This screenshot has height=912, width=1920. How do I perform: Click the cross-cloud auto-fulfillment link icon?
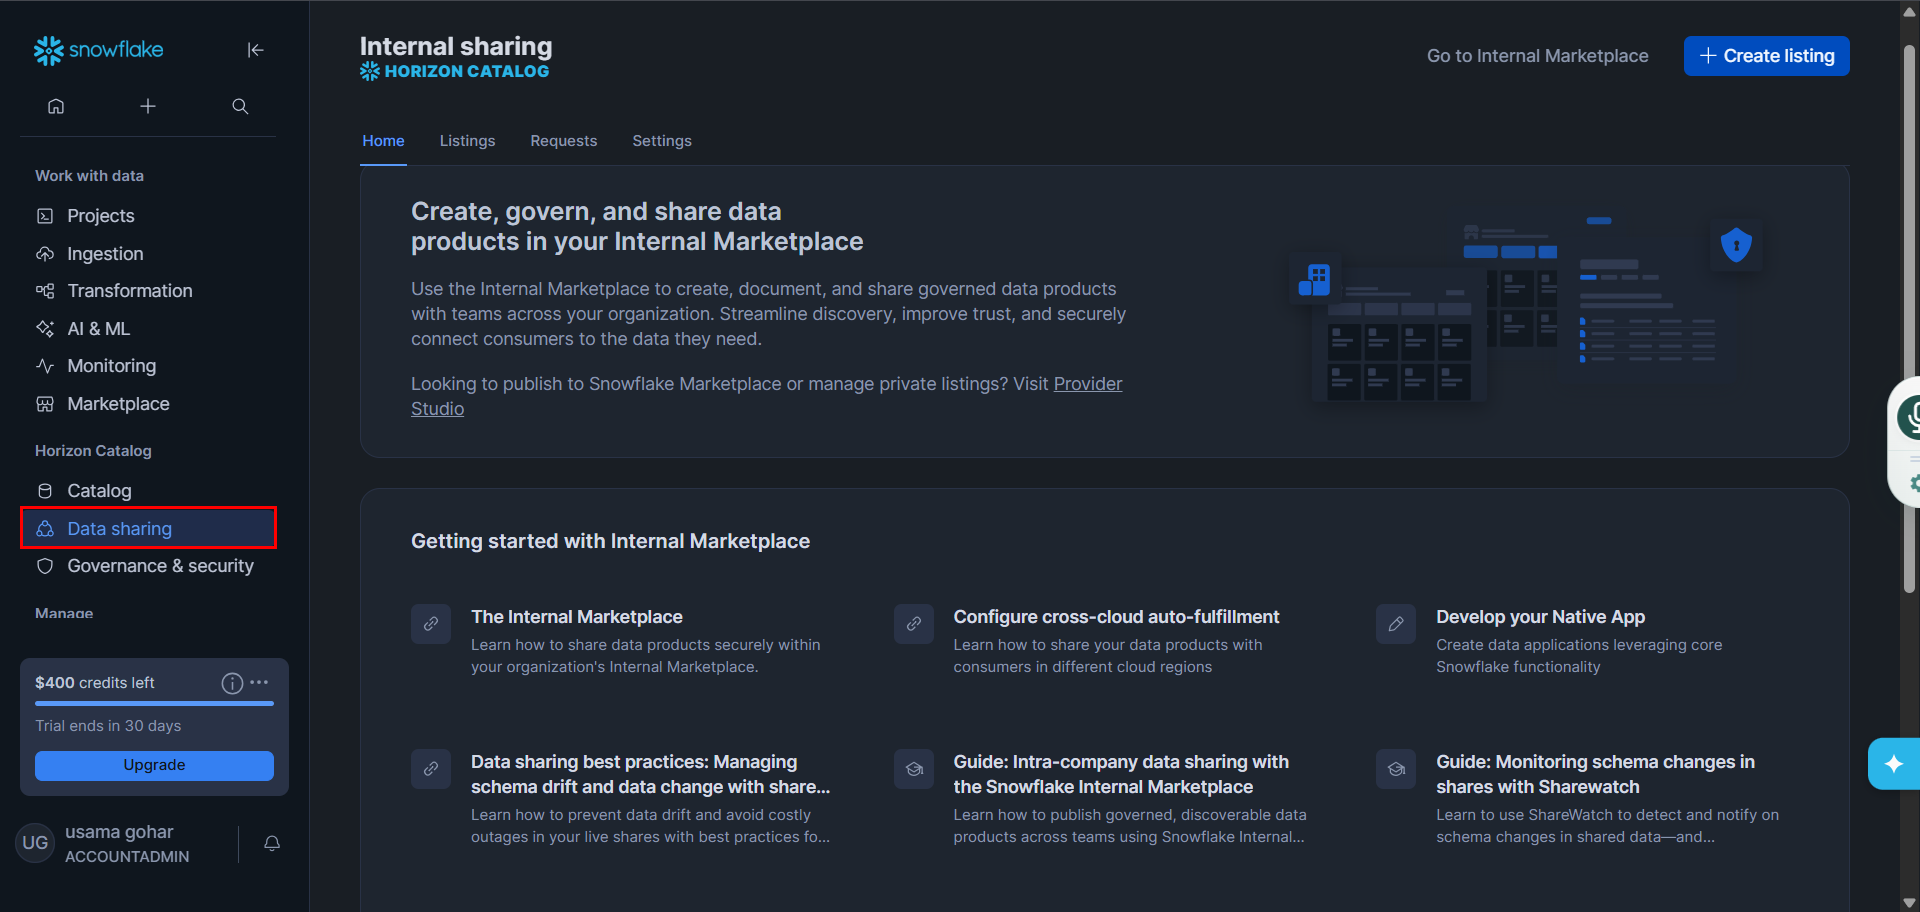click(x=914, y=624)
